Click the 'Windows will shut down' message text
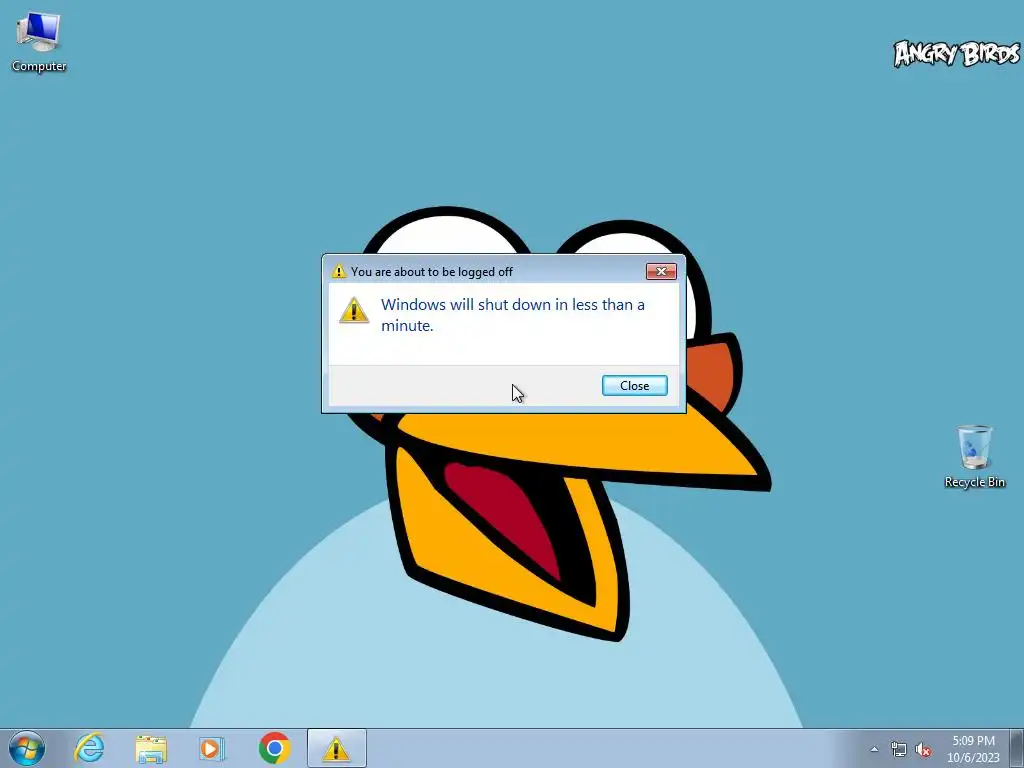The image size is (1024, 768). tap(513, 315)
